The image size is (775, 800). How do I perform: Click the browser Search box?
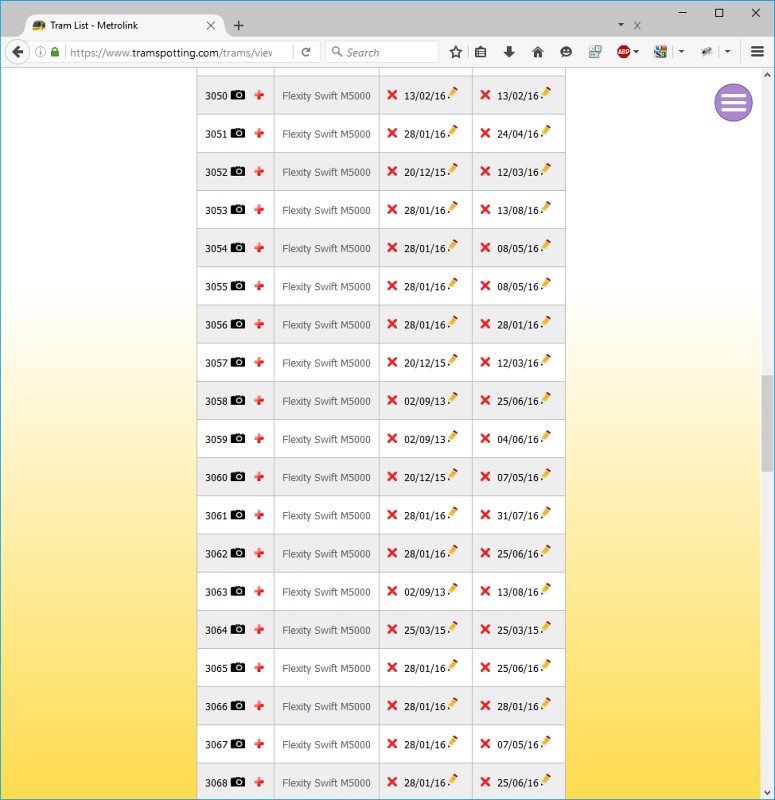[382, 52]
